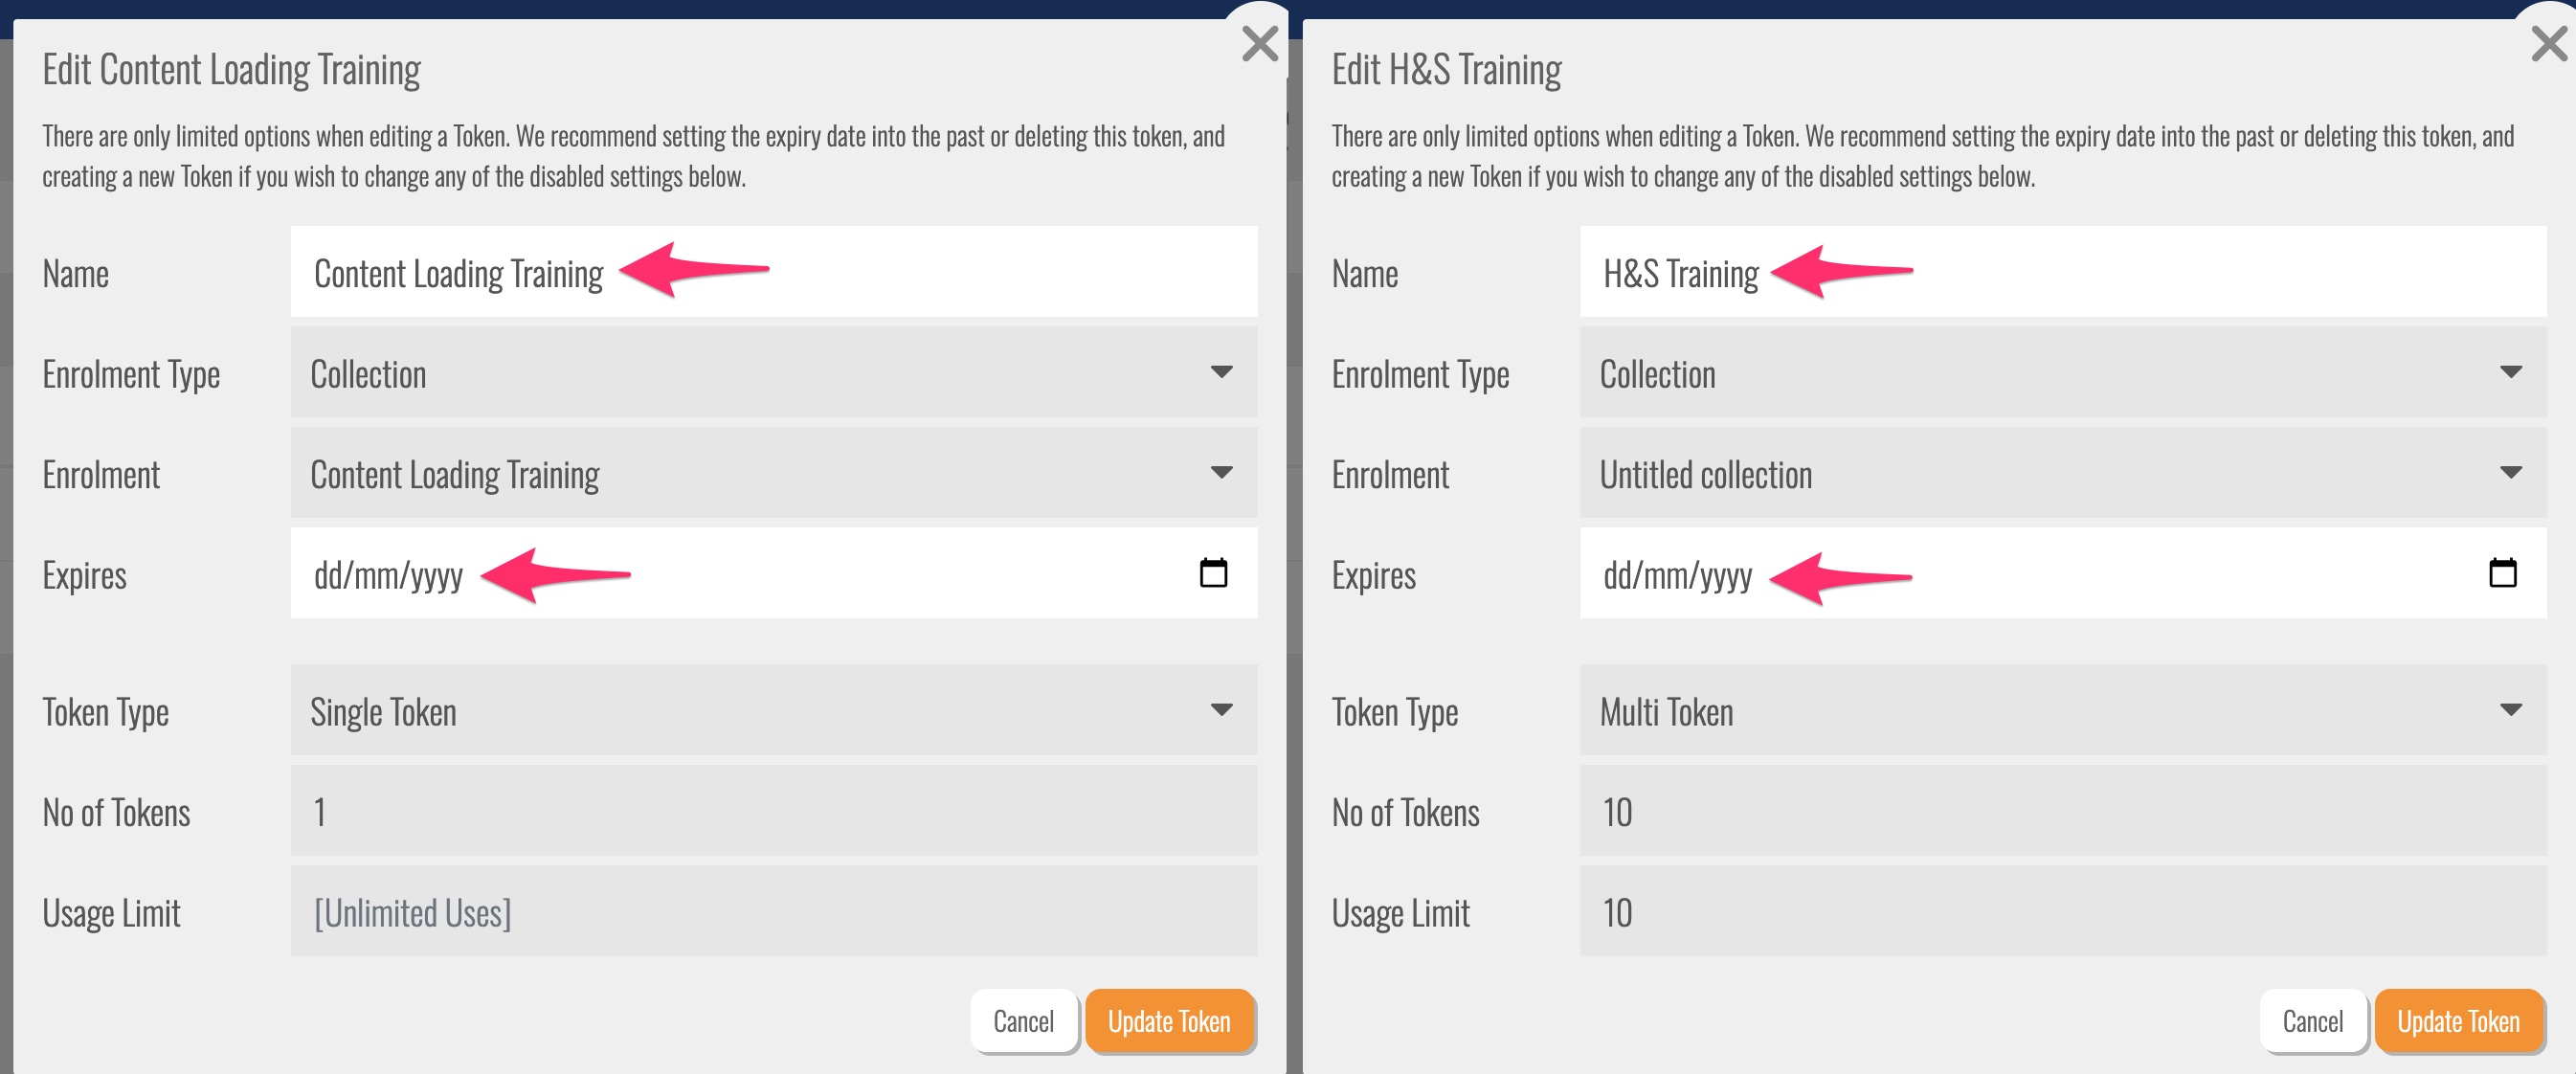The height and width of the screenshot is (1074, 2576).
Task: Click Update Token in H&S Training dialog
Action: tap(2458, 1021)
